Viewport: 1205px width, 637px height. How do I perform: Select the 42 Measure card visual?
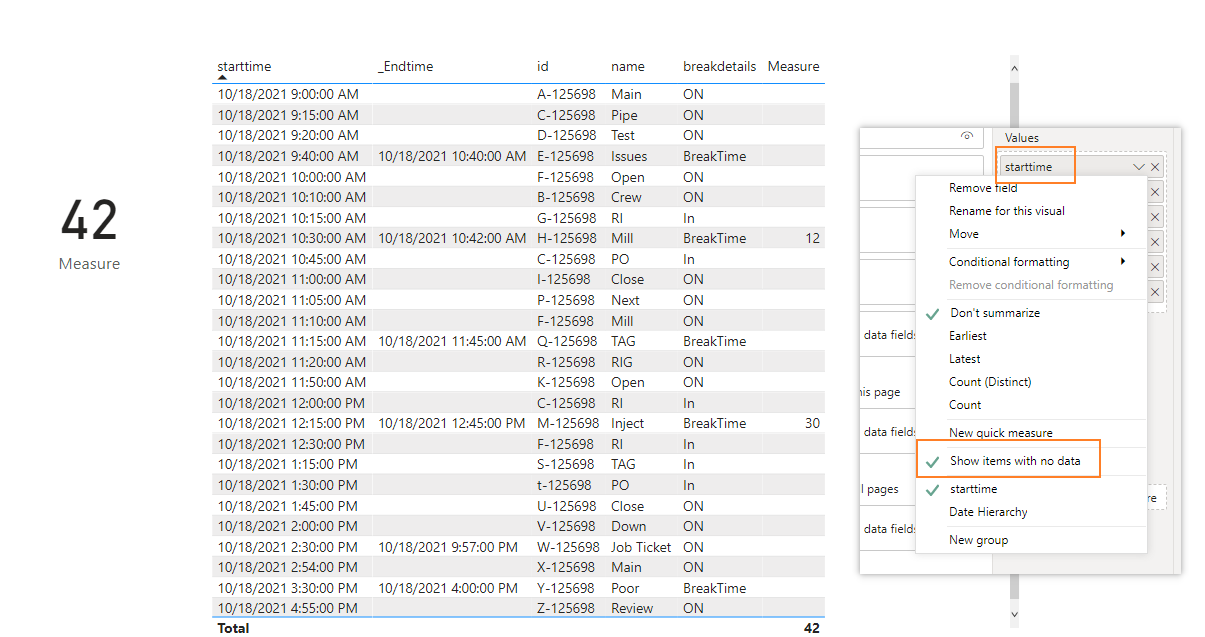(89, 232)
